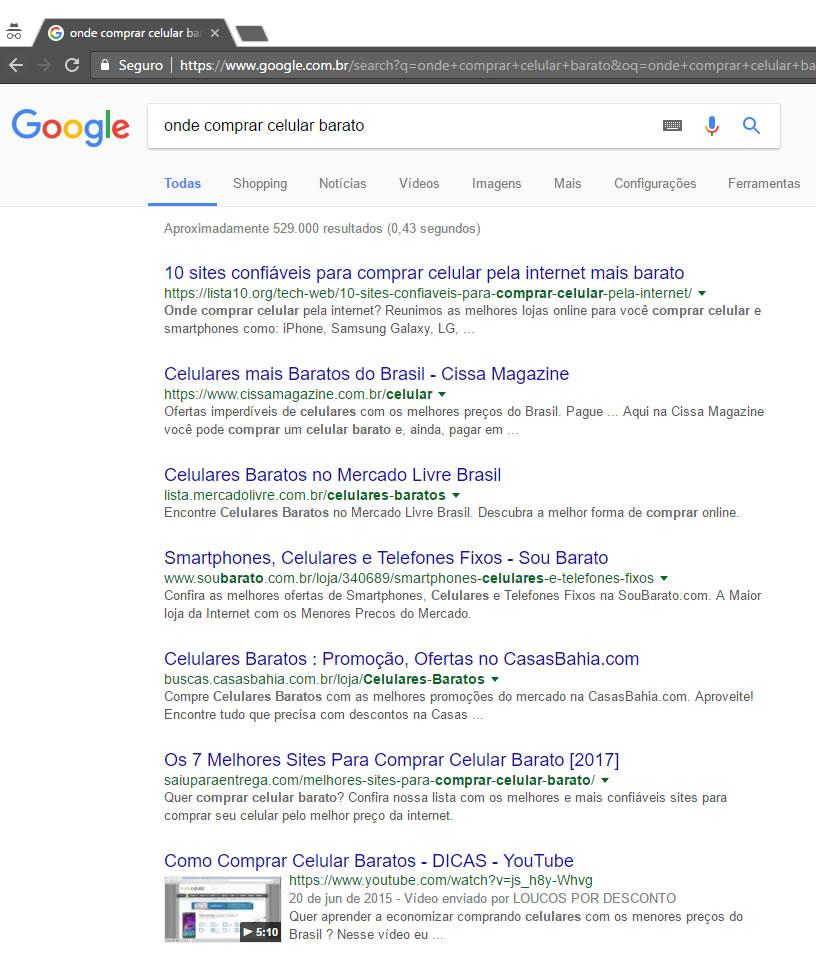This screenshot has height=960, width=816.
Task: Open the Sou Barato smartphones result
Action: tap(386, 558)
